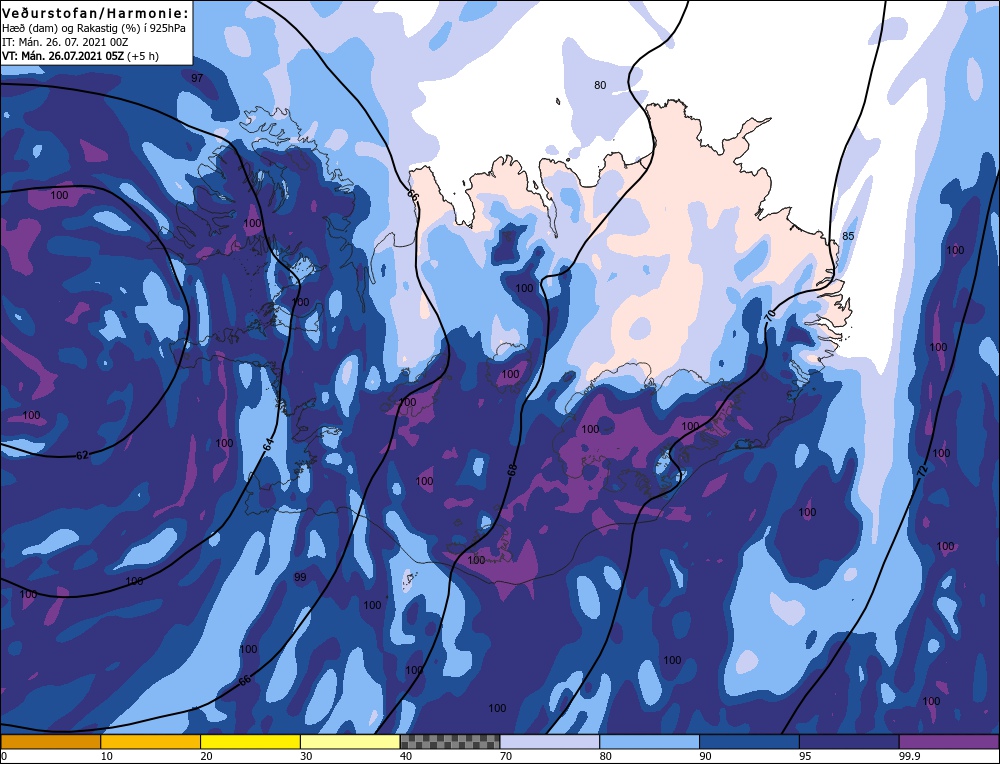Screen dimensions: 1000x764
Task: Click the '0' label on the legend scale
Action: (x=4, y=756)
